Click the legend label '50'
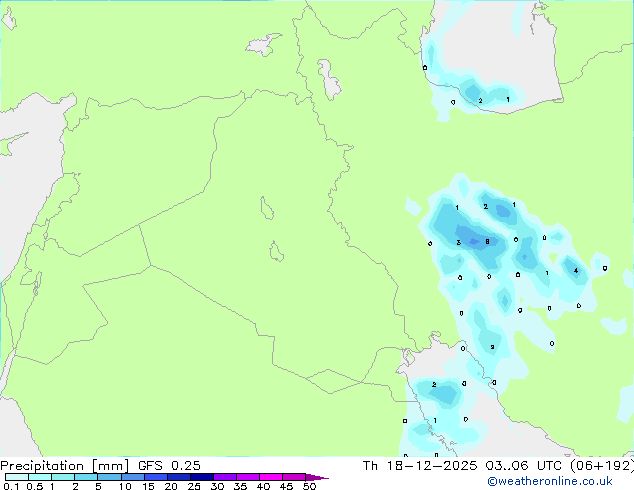 coord(309,486)
